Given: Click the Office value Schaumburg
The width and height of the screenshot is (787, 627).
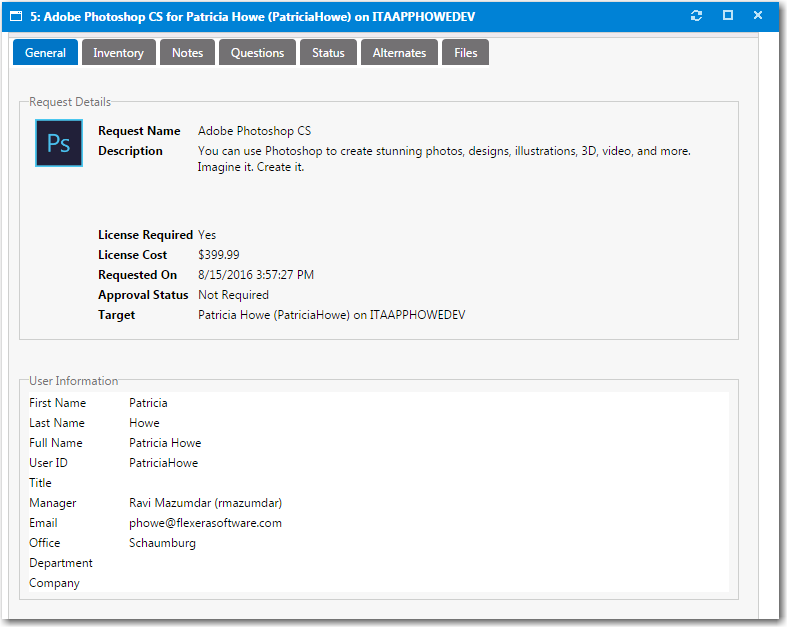Looking at the screenshot, I should [162, 543].
